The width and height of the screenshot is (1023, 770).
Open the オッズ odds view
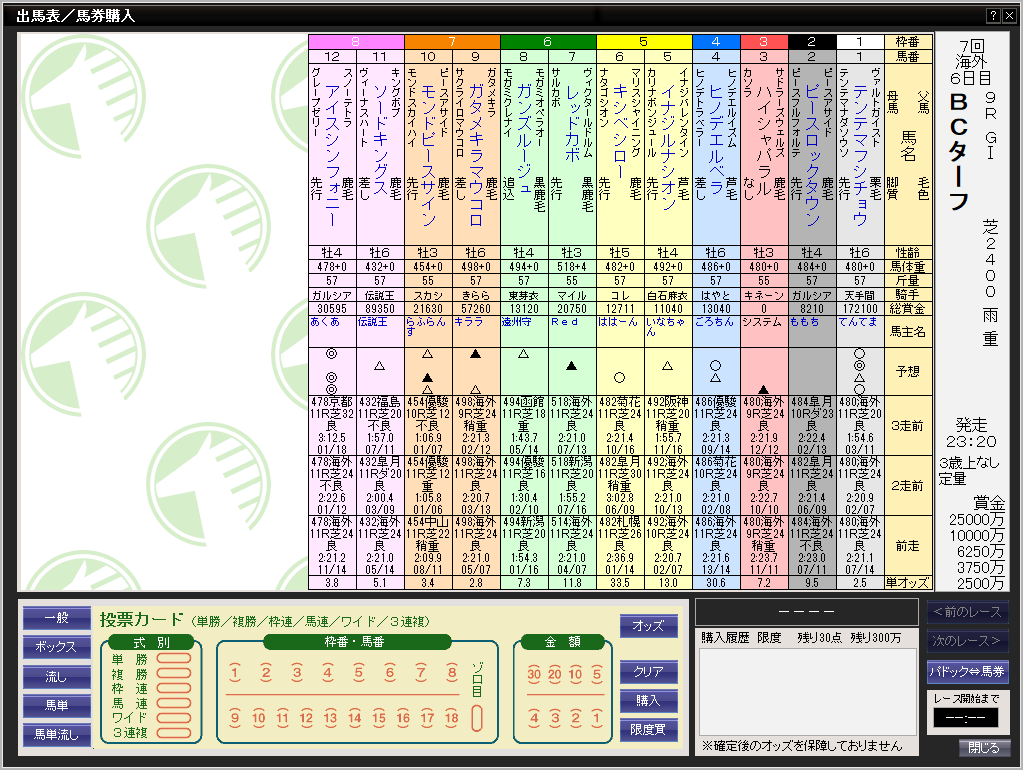click(x=649, y=626)
